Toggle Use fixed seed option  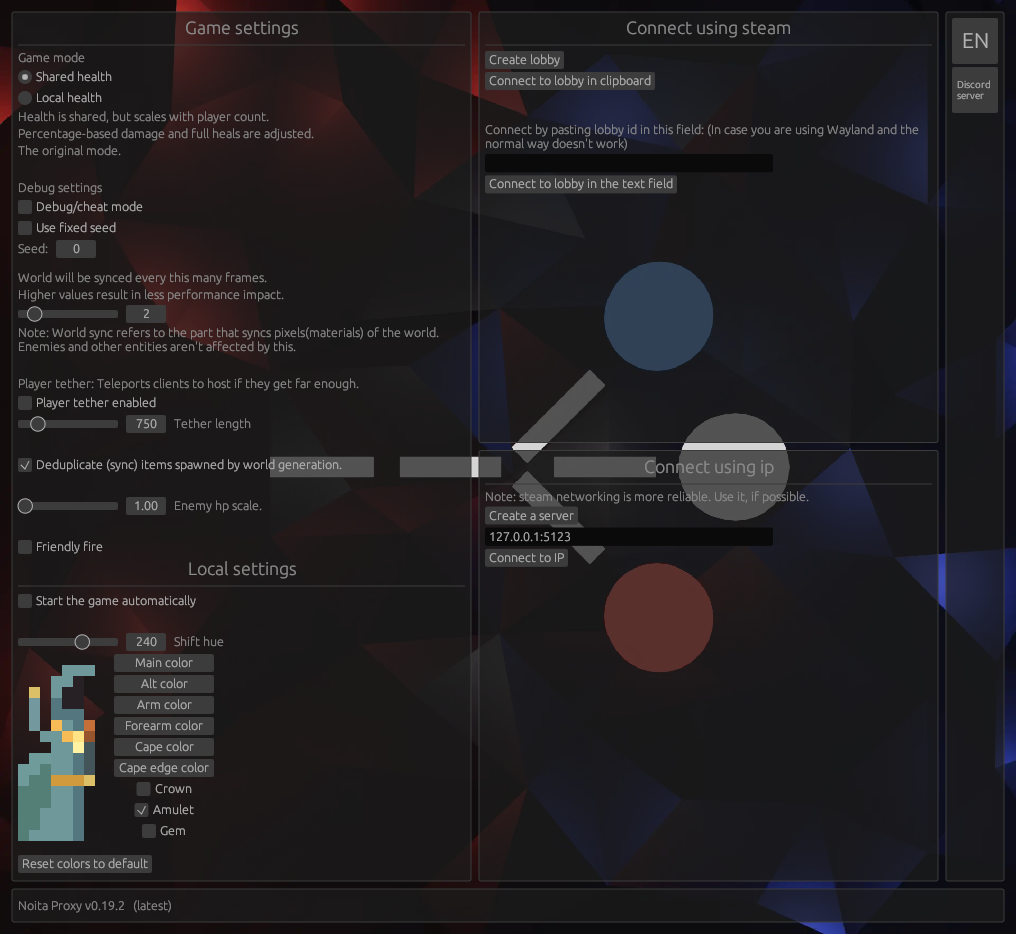pyautogui.click(x=67, y=228)
